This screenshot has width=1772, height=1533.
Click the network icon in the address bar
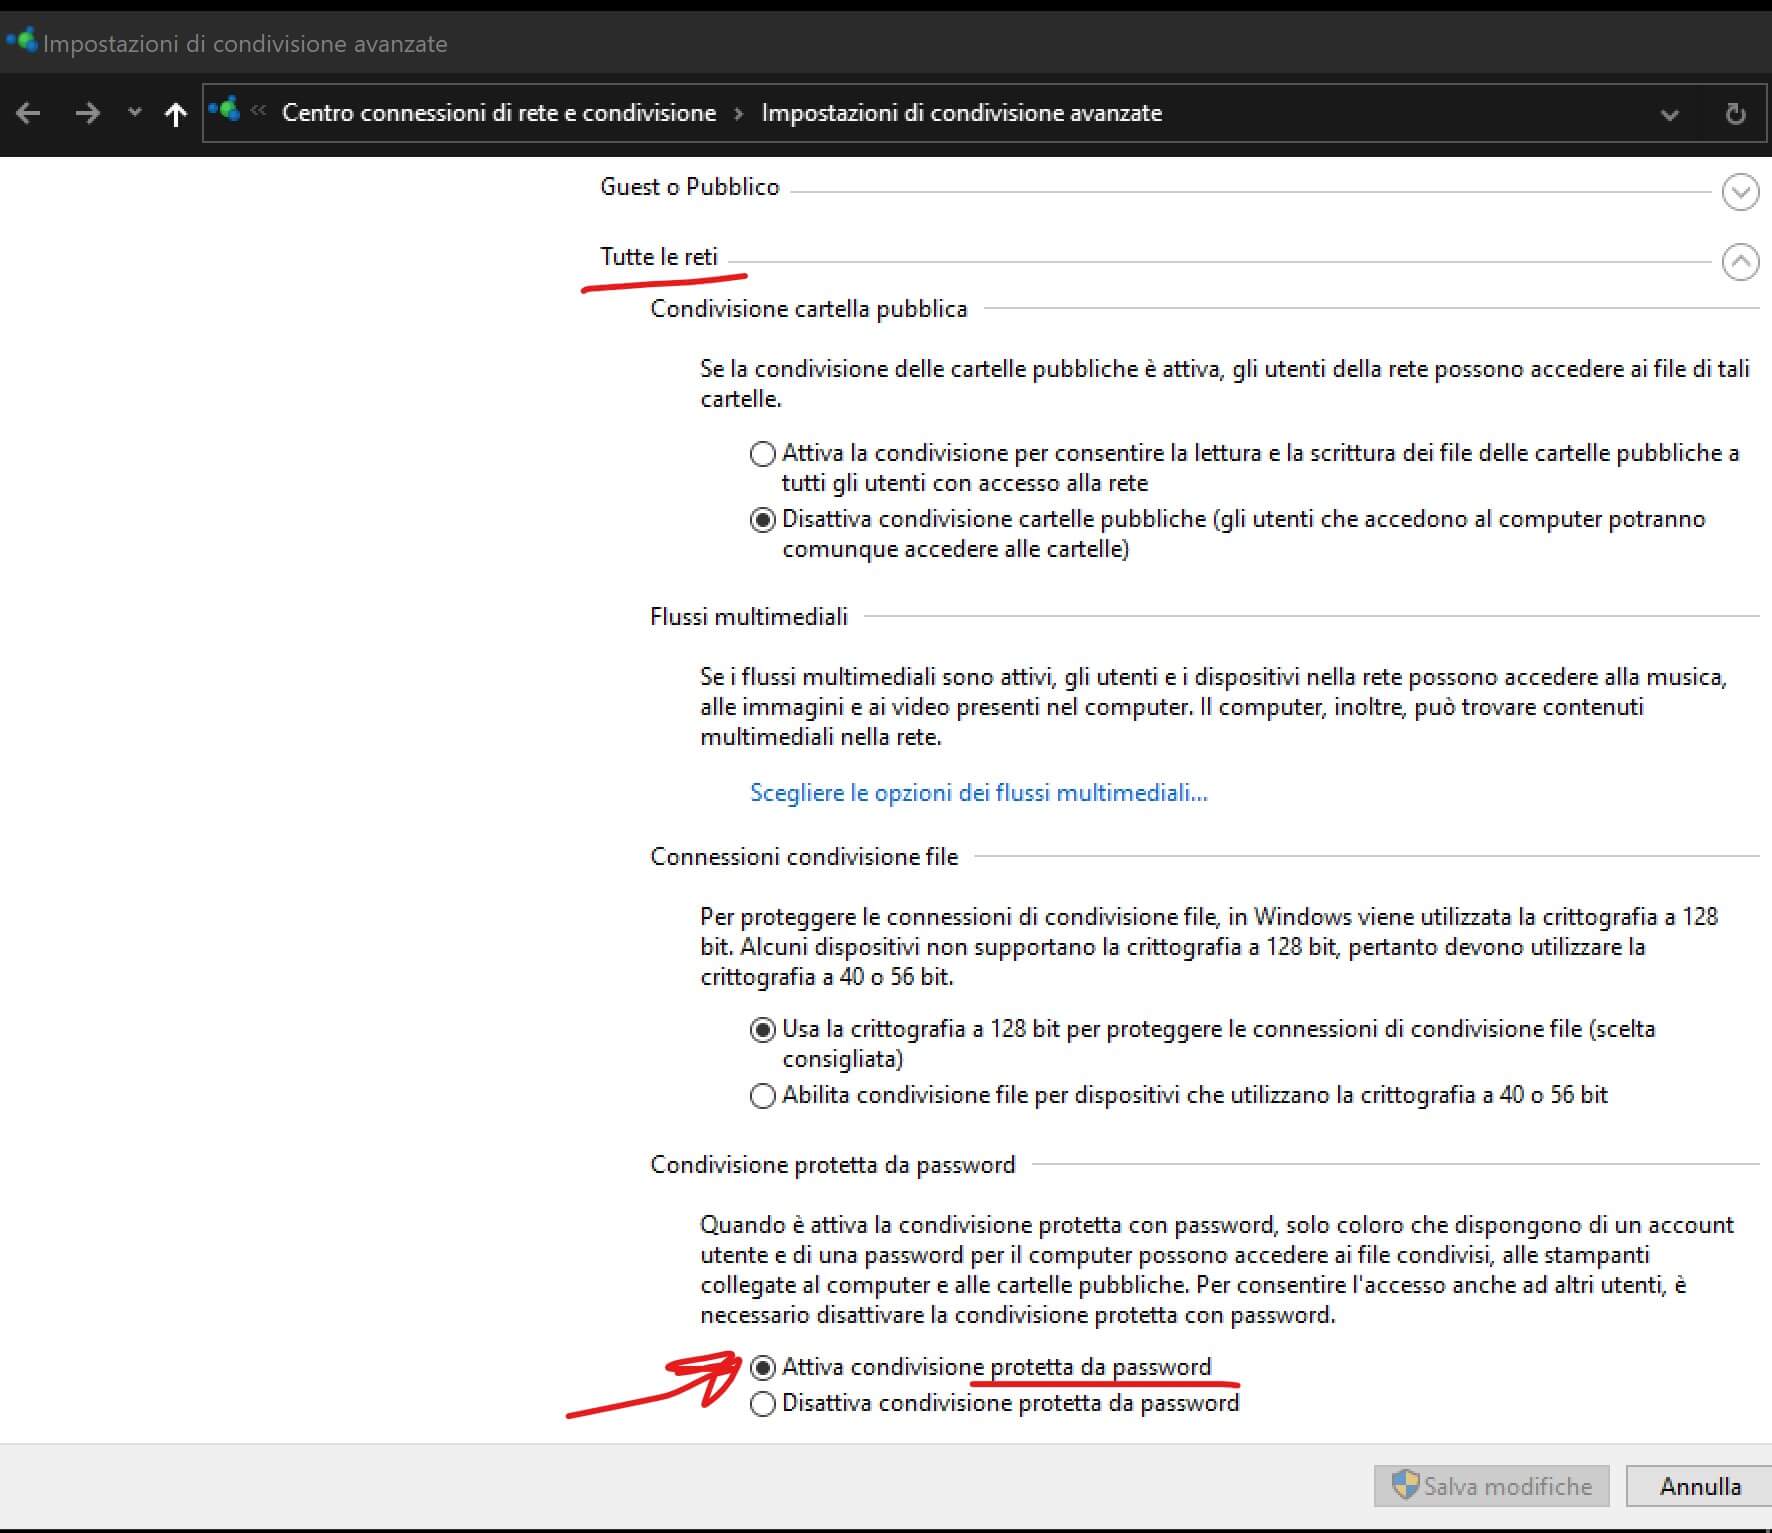click(225, 110)
